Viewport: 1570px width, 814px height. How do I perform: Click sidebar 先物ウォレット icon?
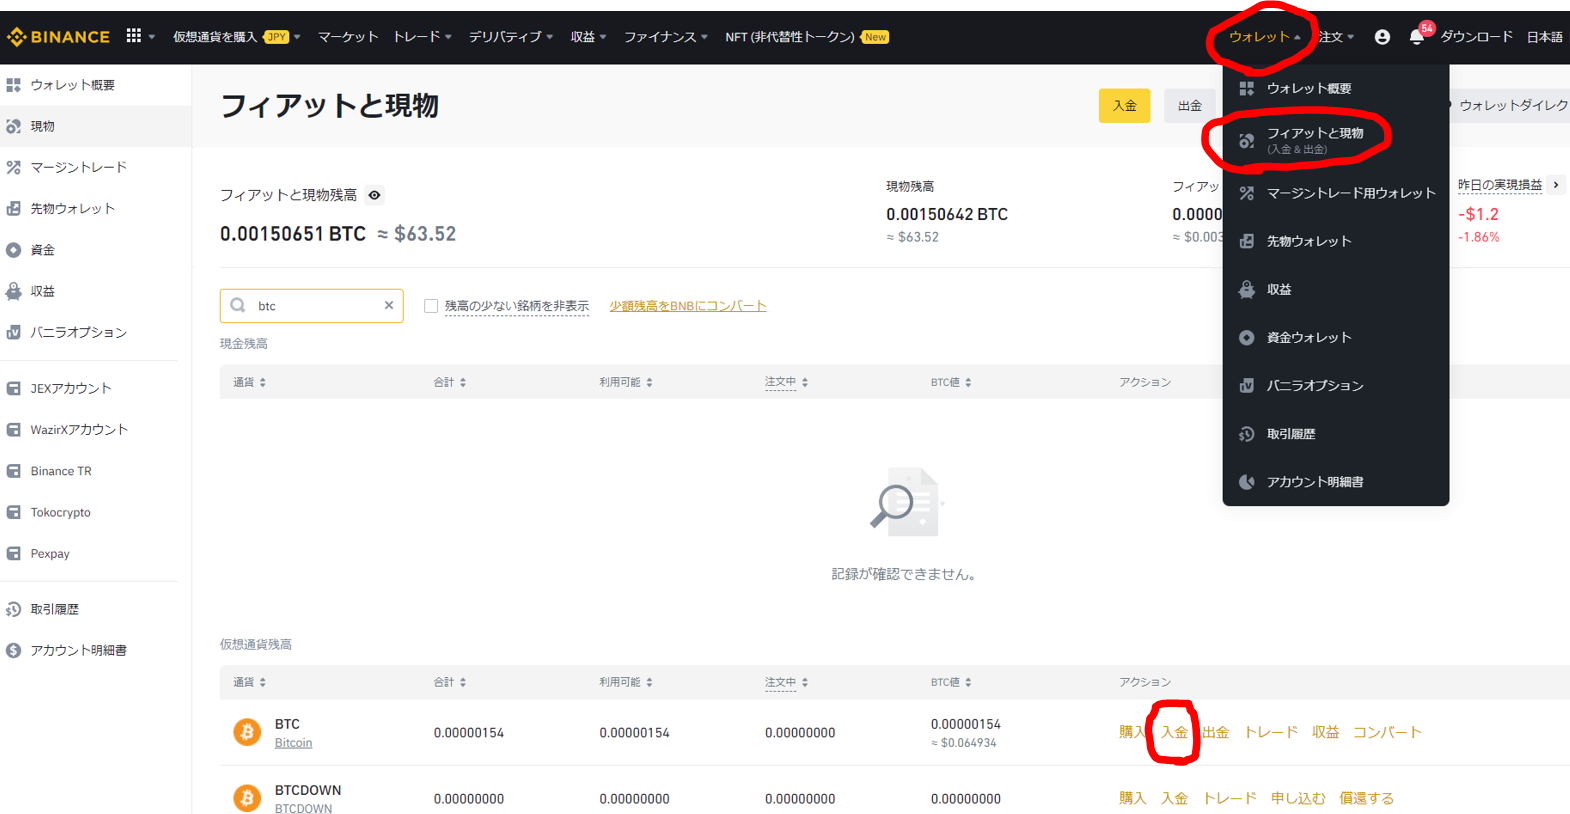pyautogui.click(x=14, y=208)
